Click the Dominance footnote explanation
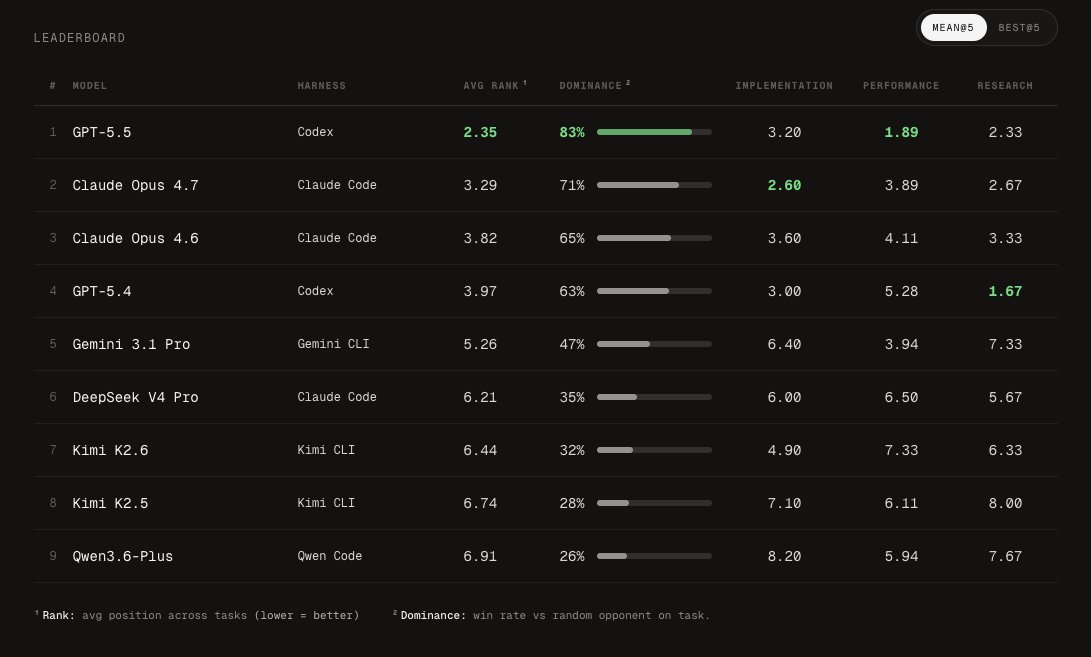 click(552, 615)
